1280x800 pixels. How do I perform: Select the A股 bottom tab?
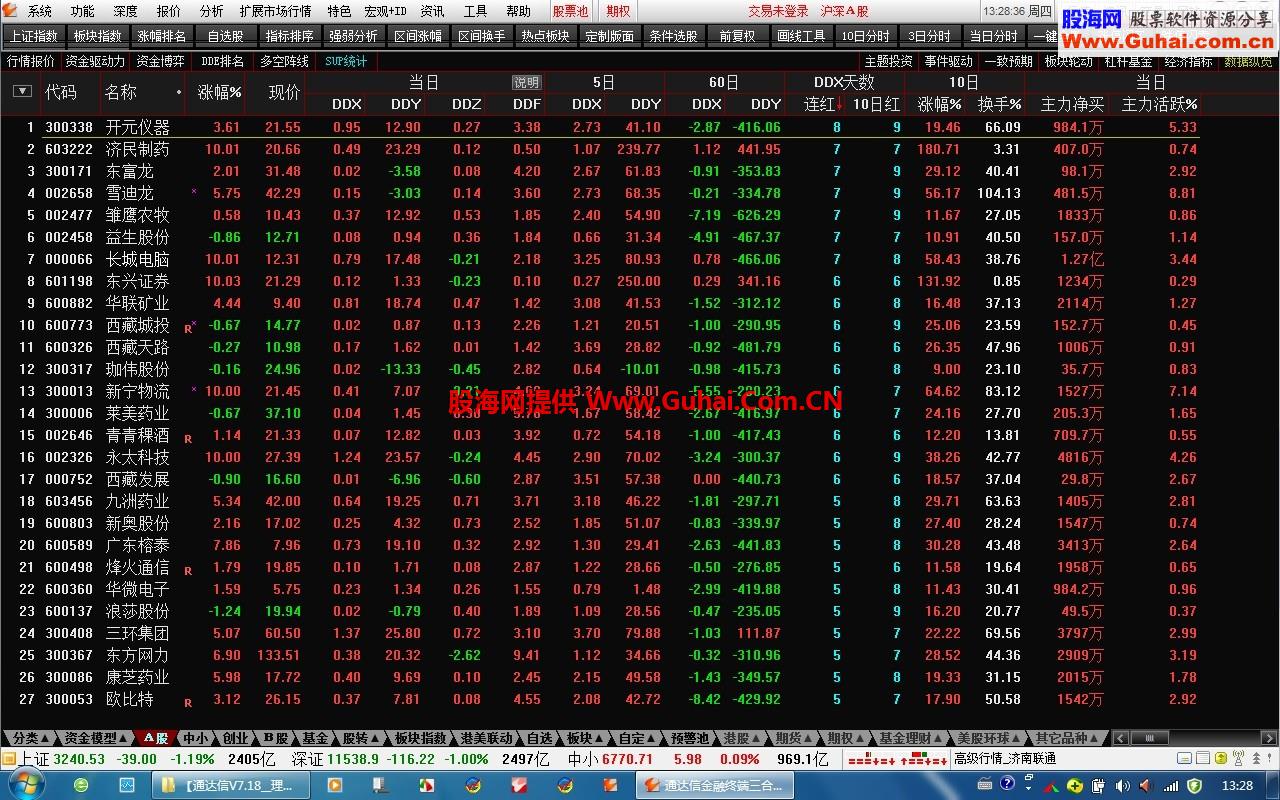point(156,738)
